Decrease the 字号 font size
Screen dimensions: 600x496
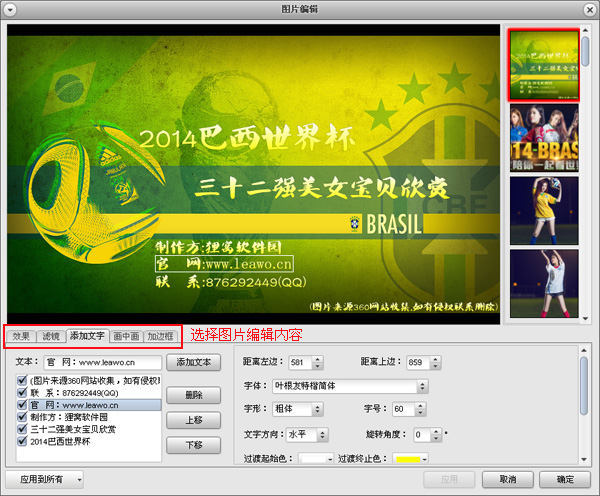(421, 413)
